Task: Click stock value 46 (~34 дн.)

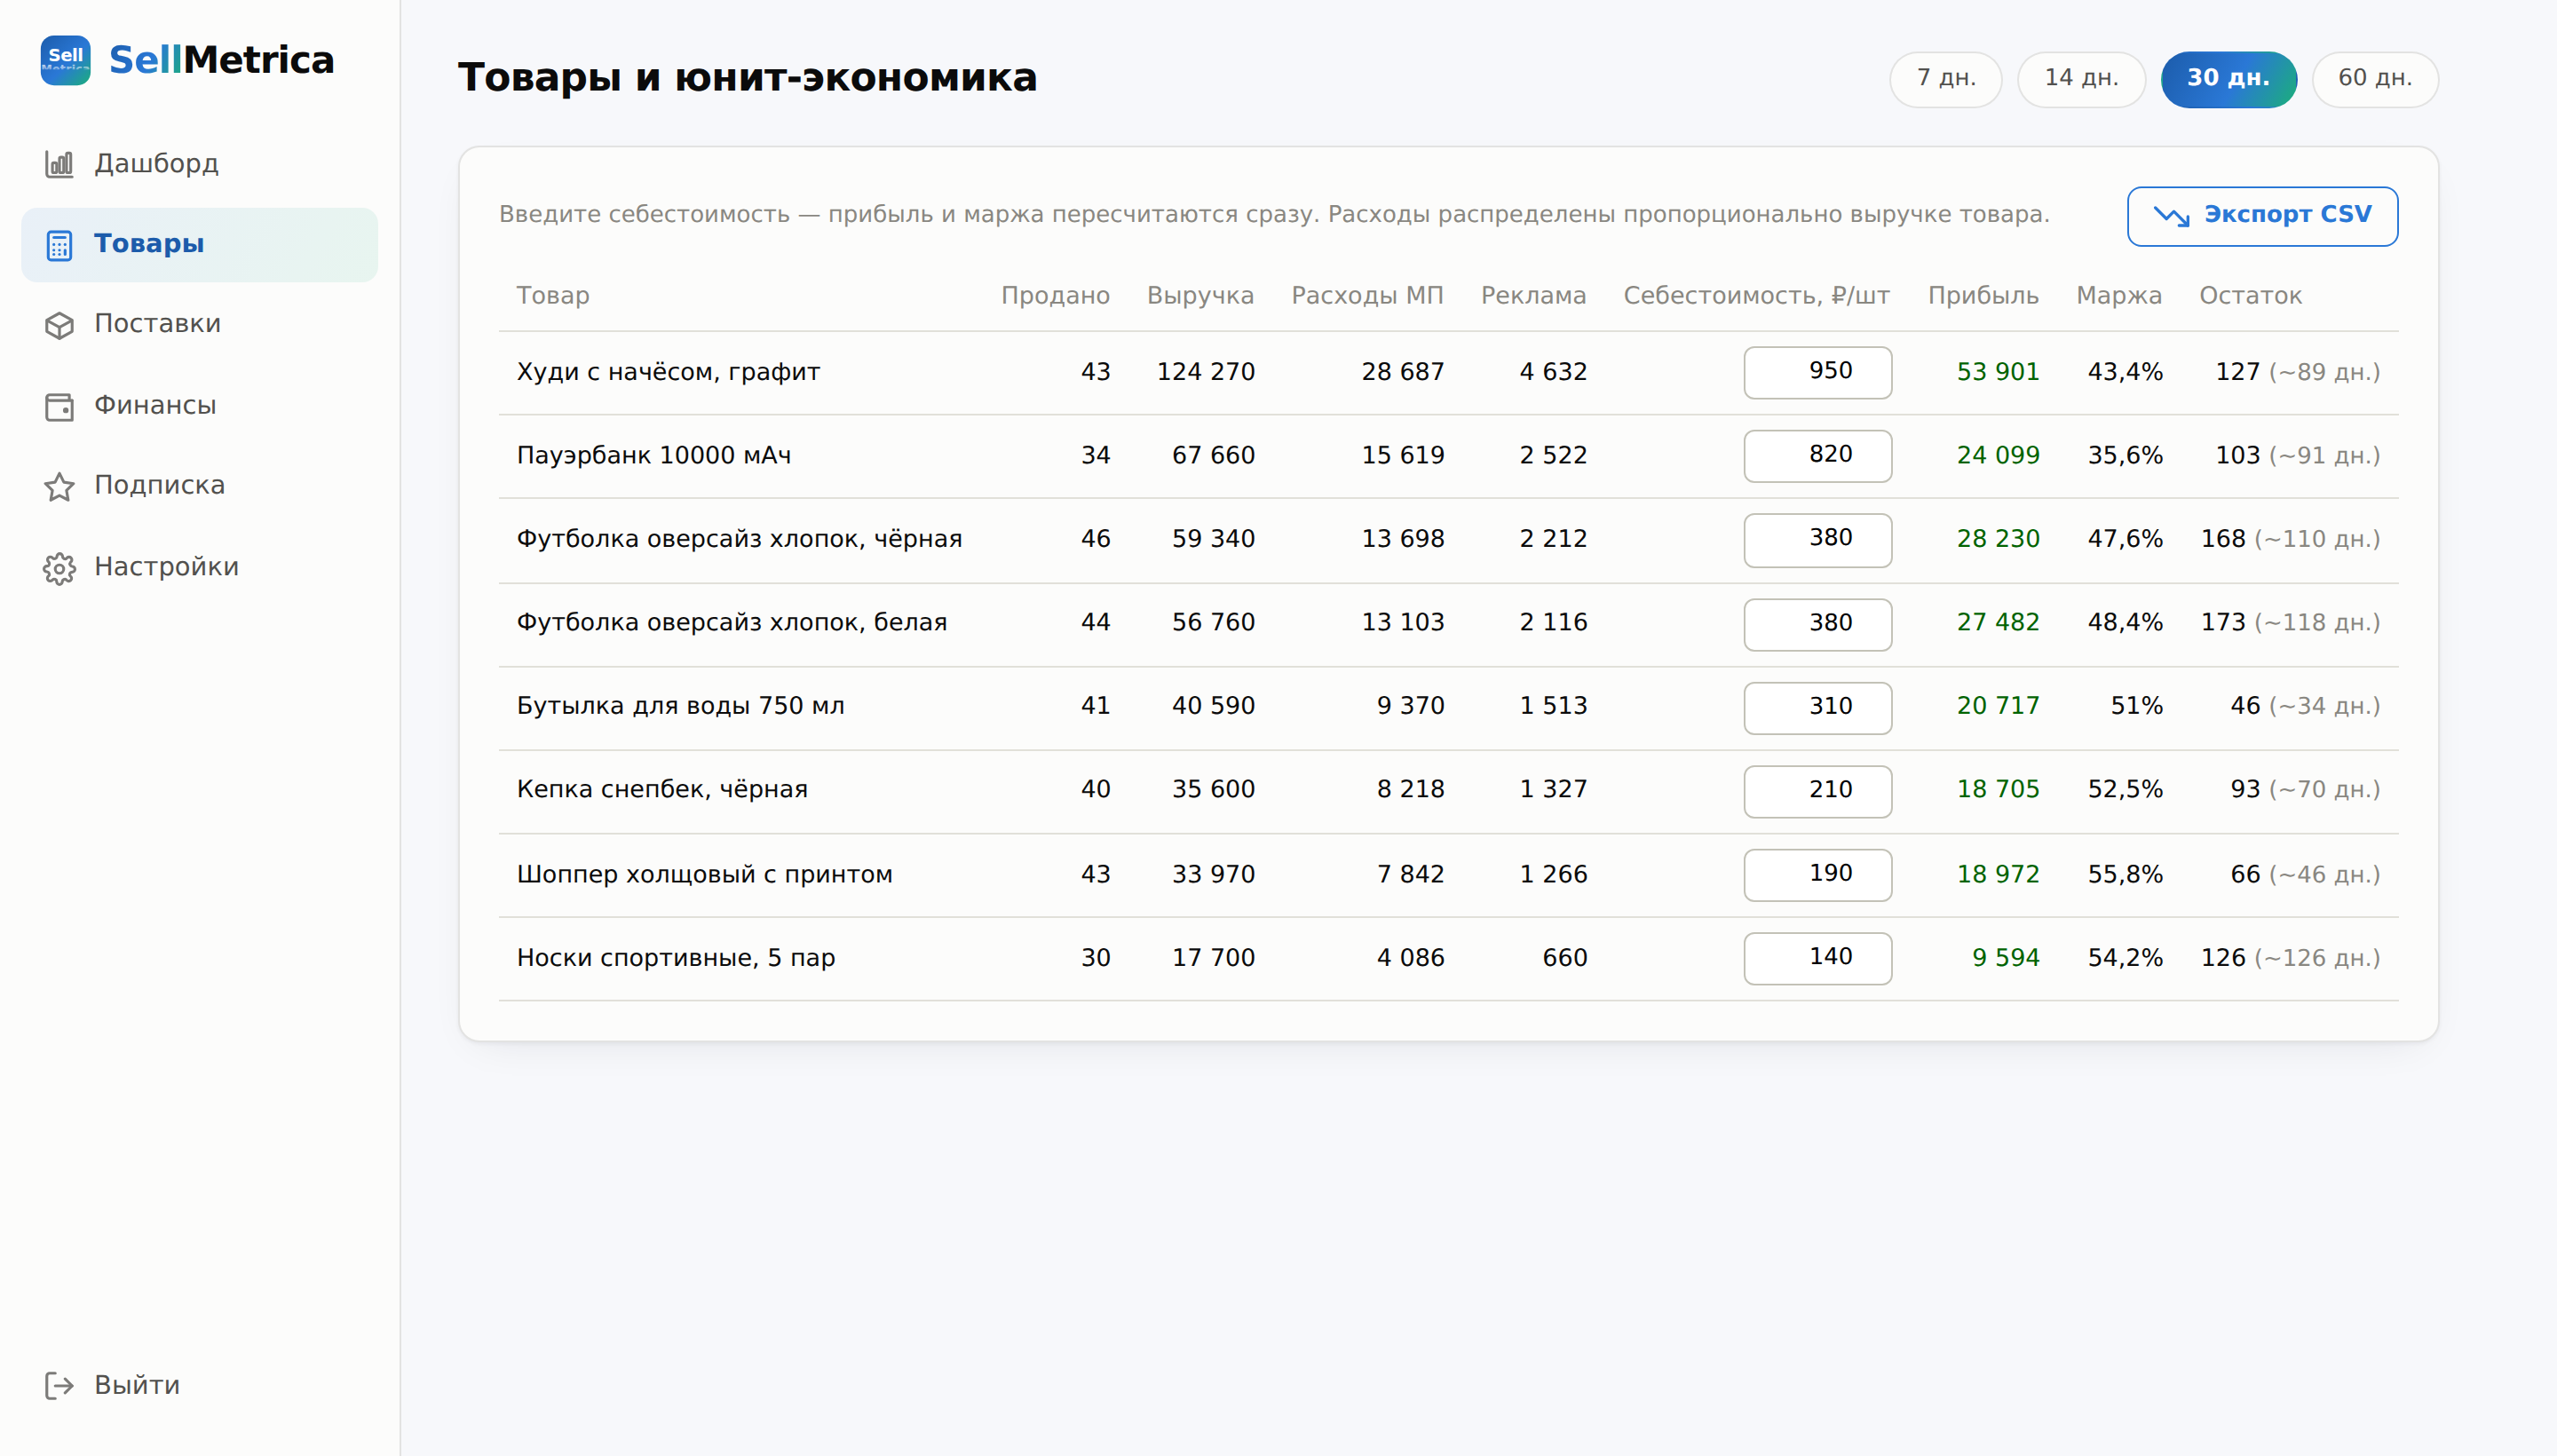Action: (2305, 707)
